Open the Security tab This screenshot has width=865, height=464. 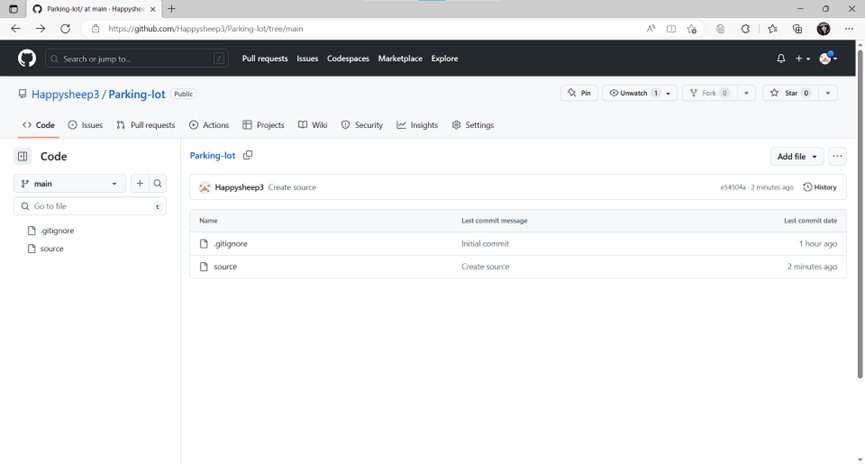(x=362, y=125)
